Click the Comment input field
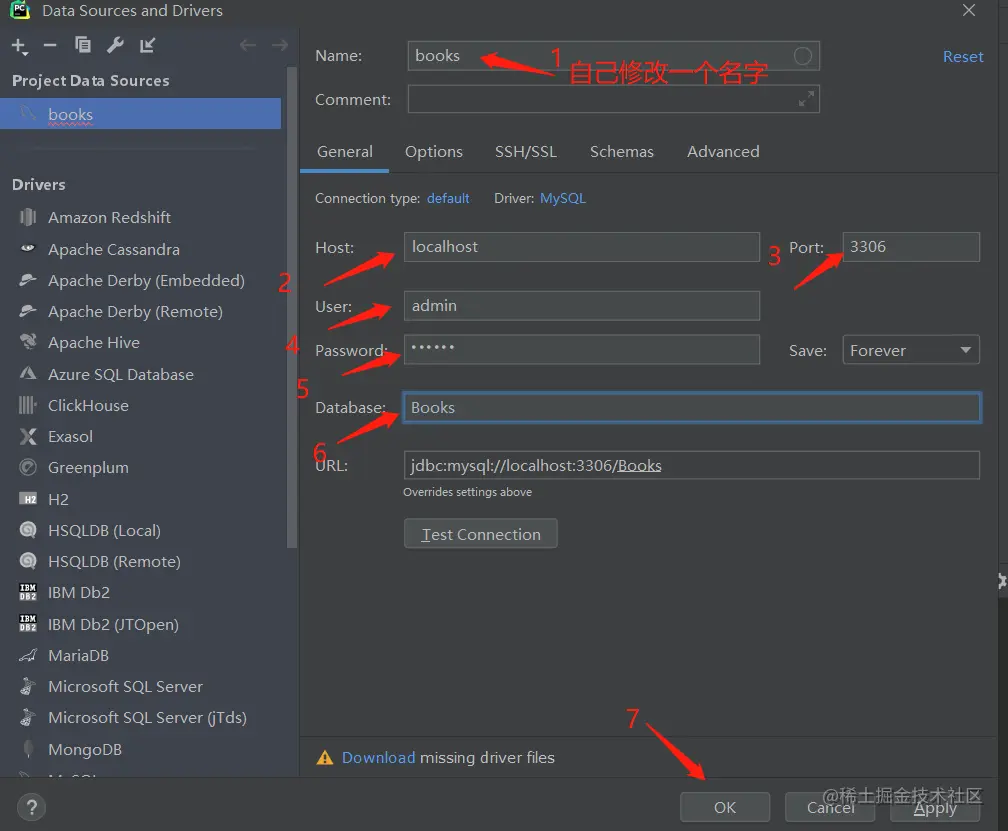The height and width of the screenshot is (831, 1008). [613, 99]
